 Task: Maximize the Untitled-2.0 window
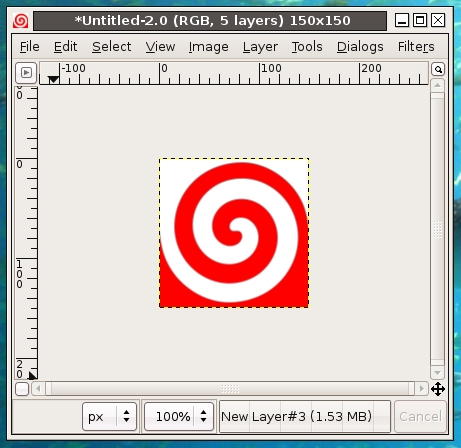point(420,20)
